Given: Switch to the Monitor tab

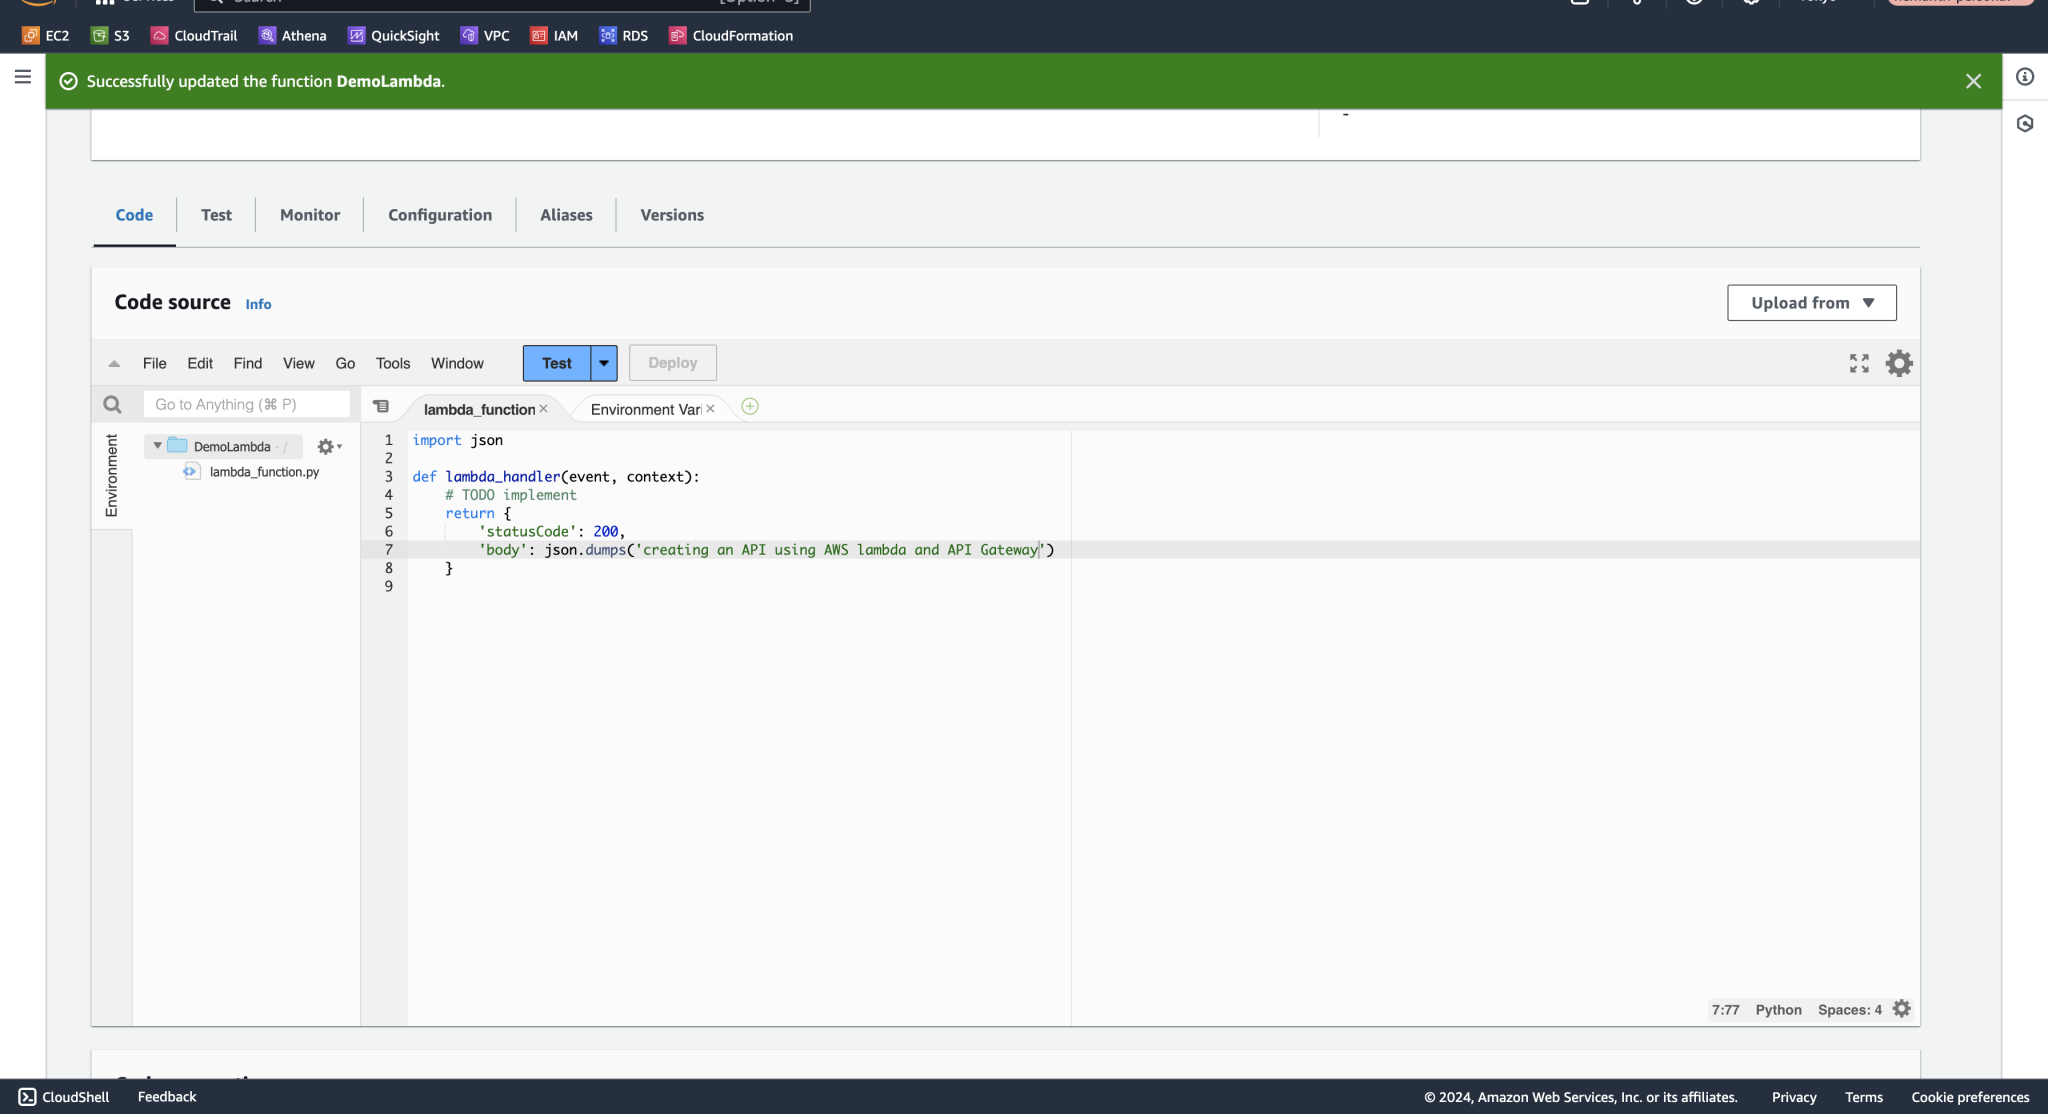Looking at the screenshot, I should click(x=310, y=215).
